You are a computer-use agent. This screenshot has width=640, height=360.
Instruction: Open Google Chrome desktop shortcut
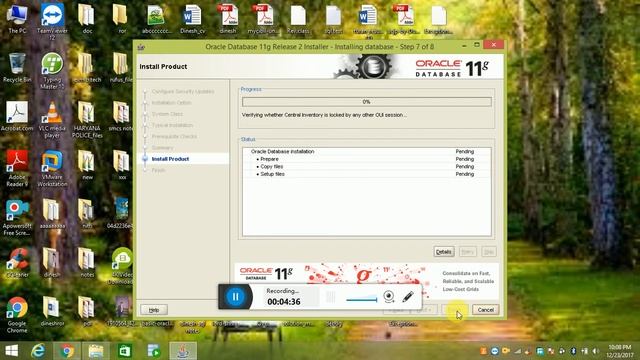tap(17, 315)
